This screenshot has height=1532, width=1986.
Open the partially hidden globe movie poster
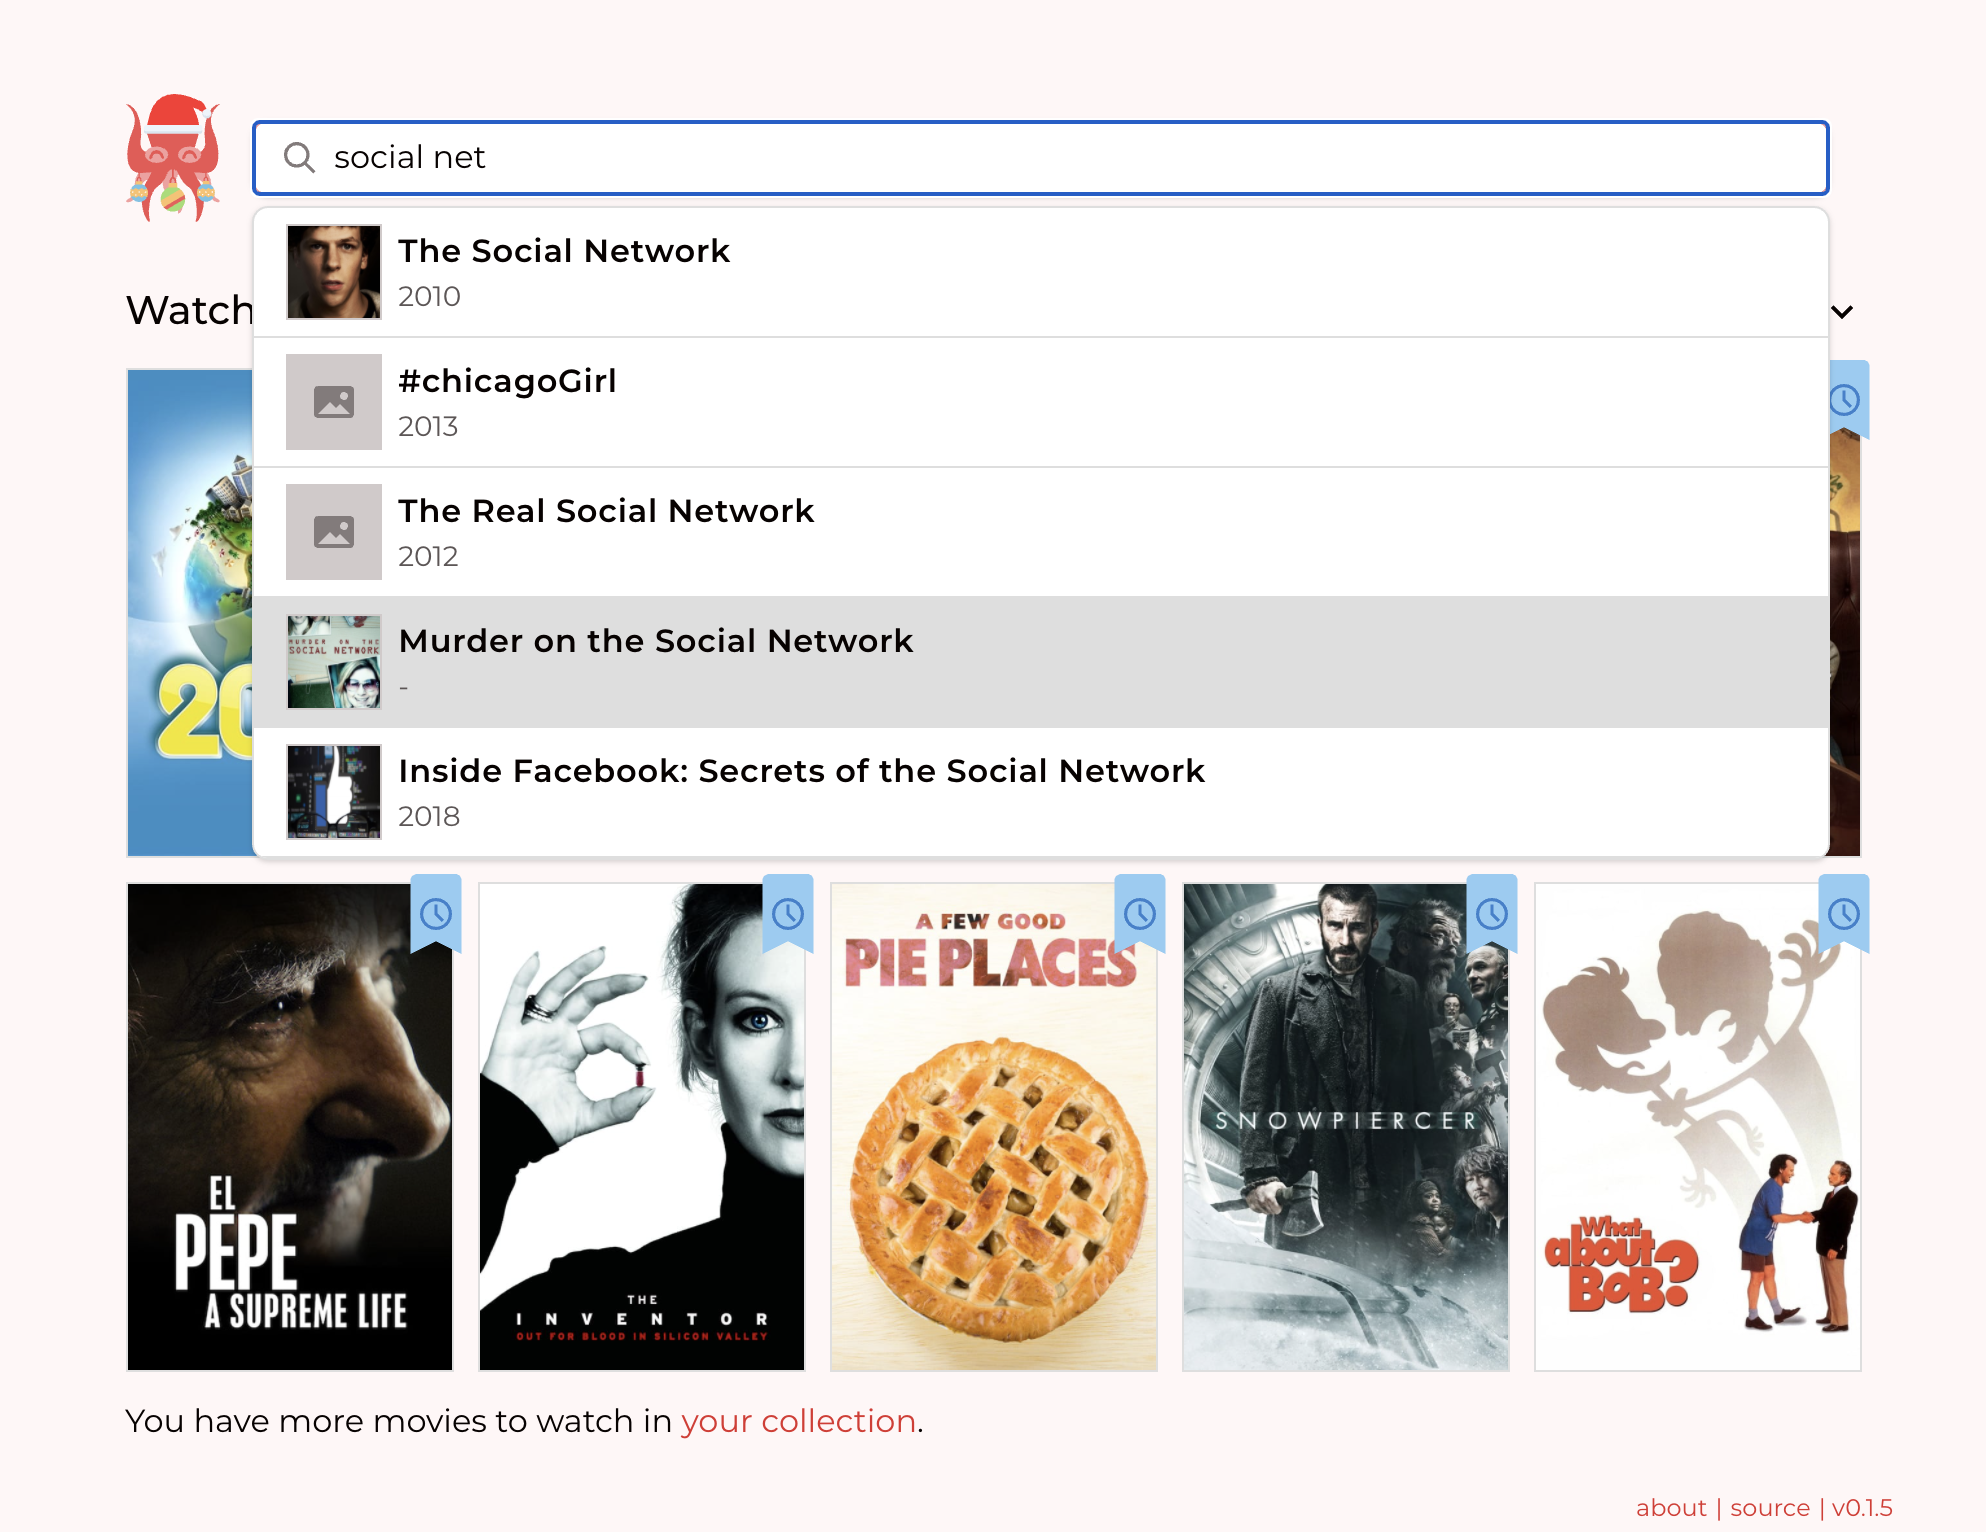click(190, 613)
